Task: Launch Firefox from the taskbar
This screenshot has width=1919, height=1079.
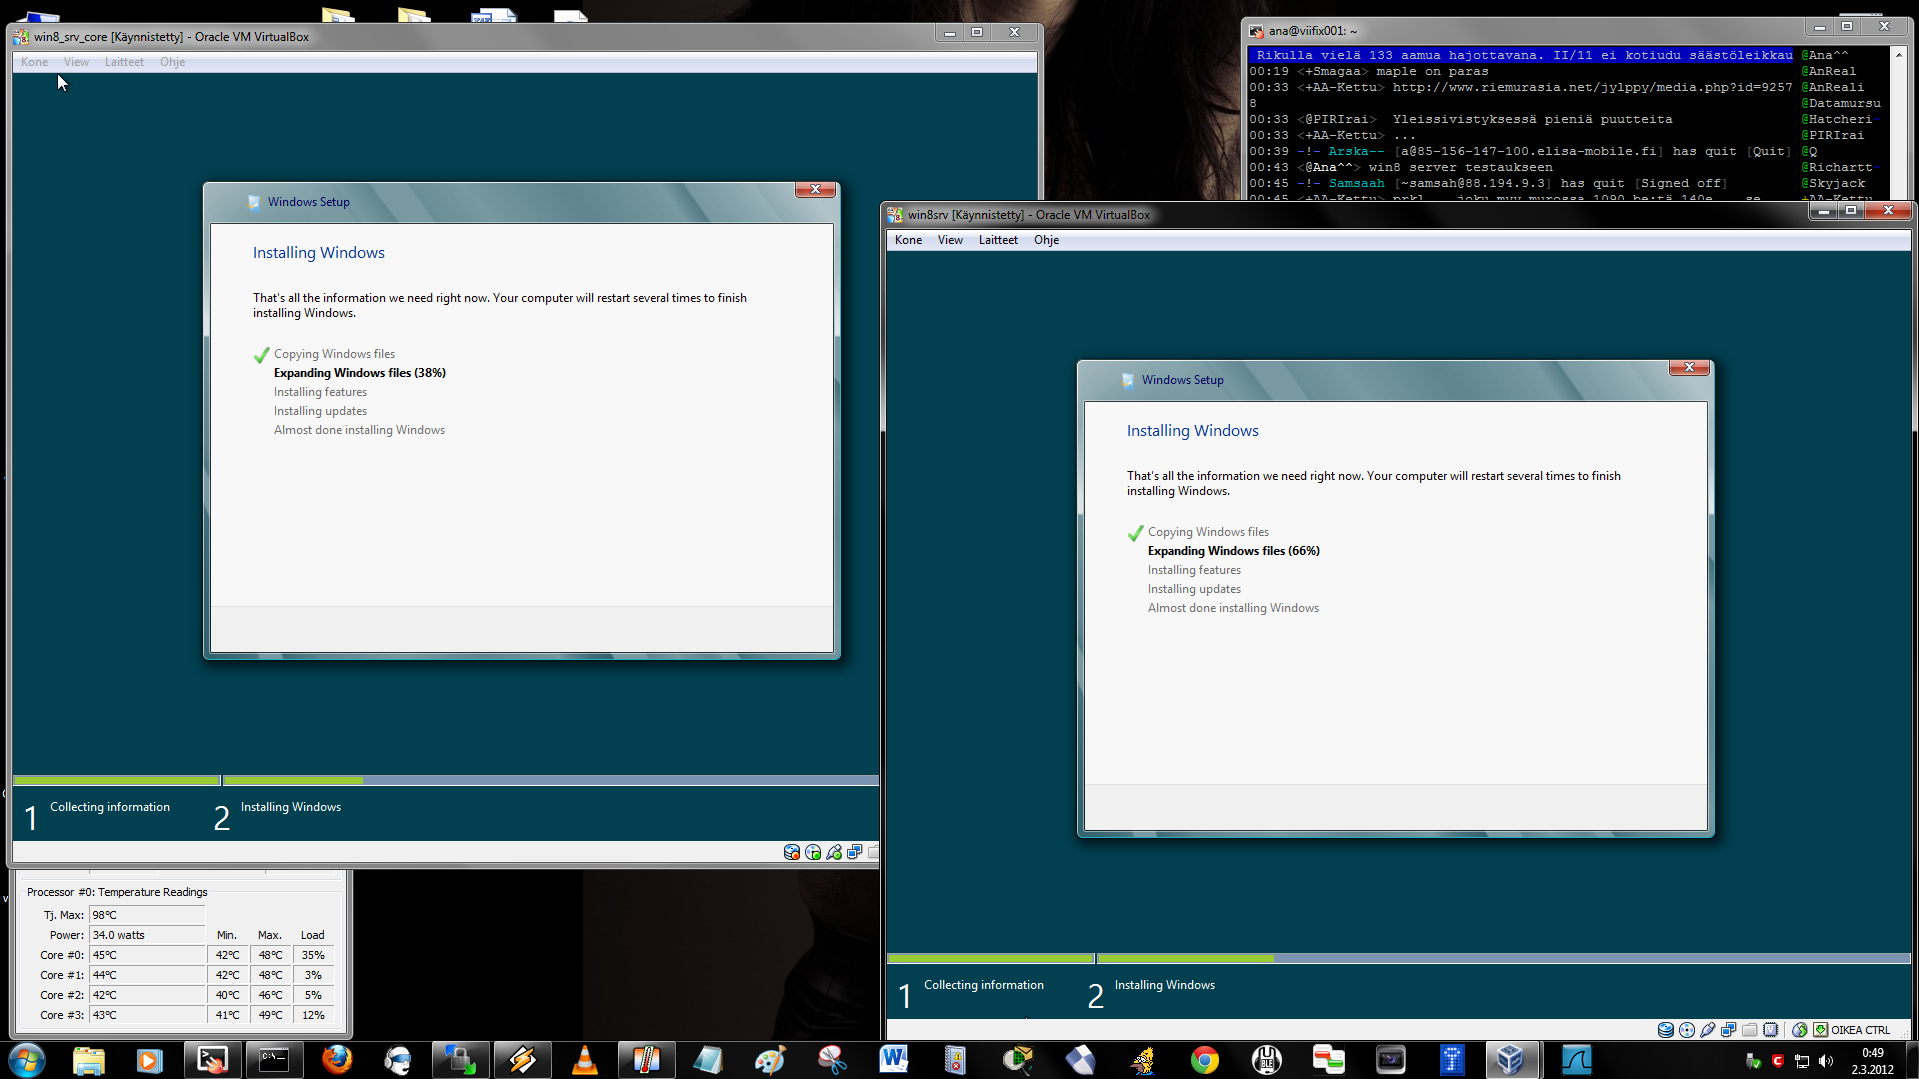Action: tap(337, 1059)
